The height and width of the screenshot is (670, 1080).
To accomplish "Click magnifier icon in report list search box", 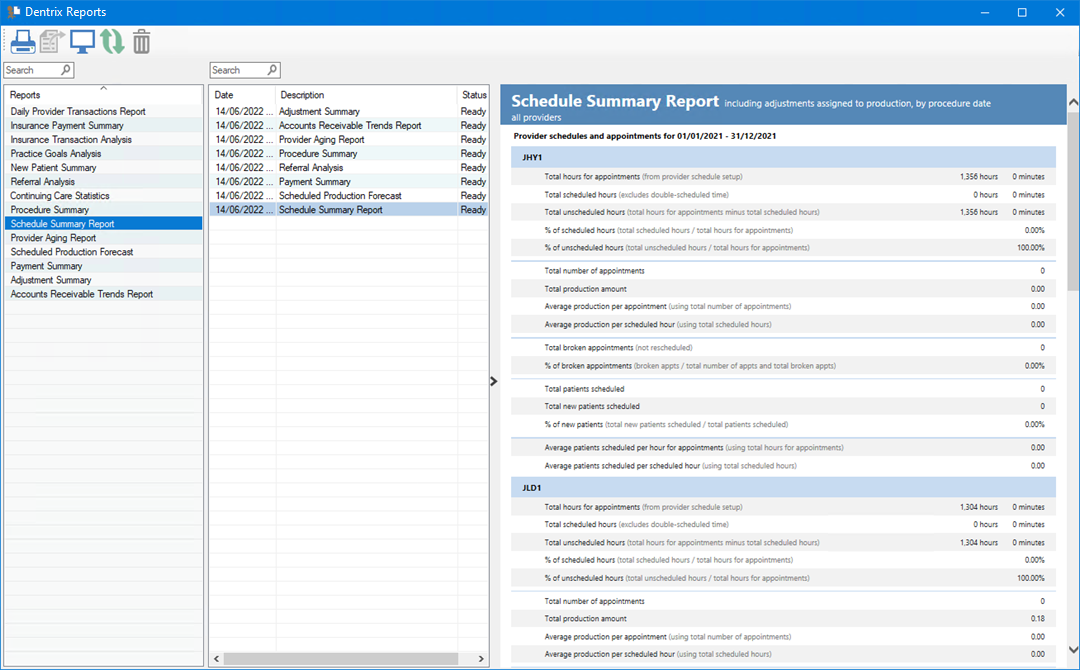I will (x=272, y=70).
